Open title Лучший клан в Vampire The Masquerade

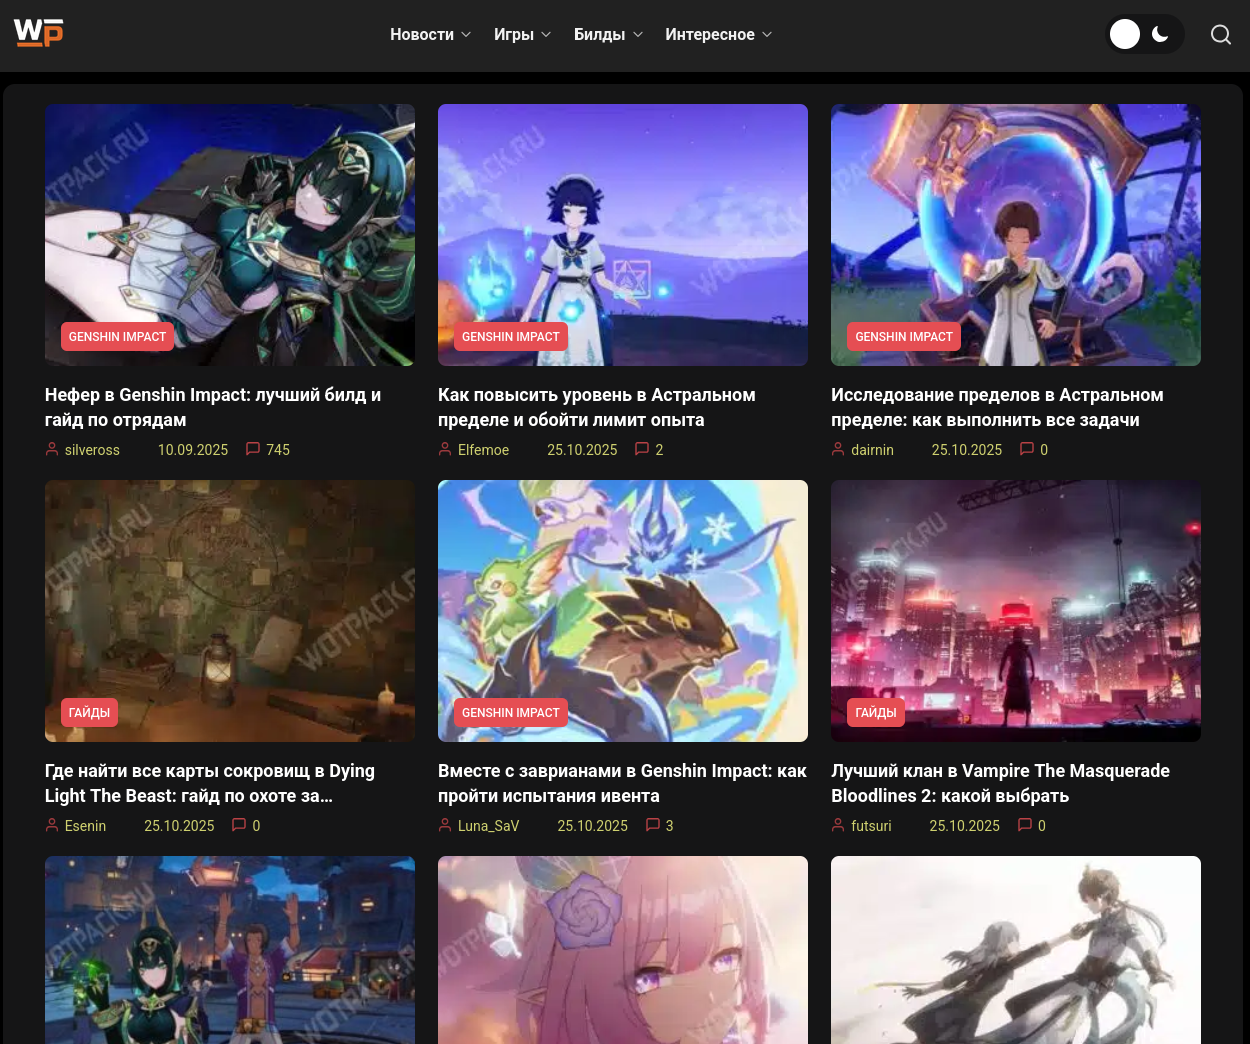point(1000,783)
